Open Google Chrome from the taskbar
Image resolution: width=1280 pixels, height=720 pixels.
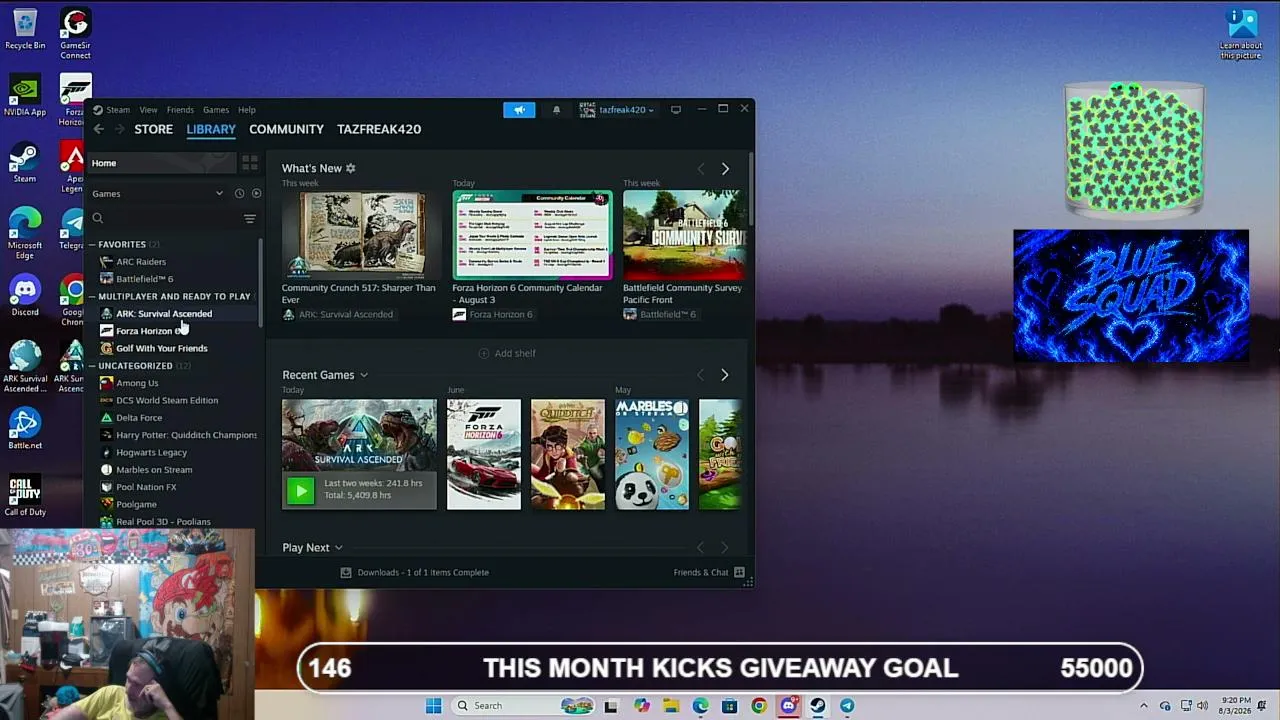pos(759,706)
